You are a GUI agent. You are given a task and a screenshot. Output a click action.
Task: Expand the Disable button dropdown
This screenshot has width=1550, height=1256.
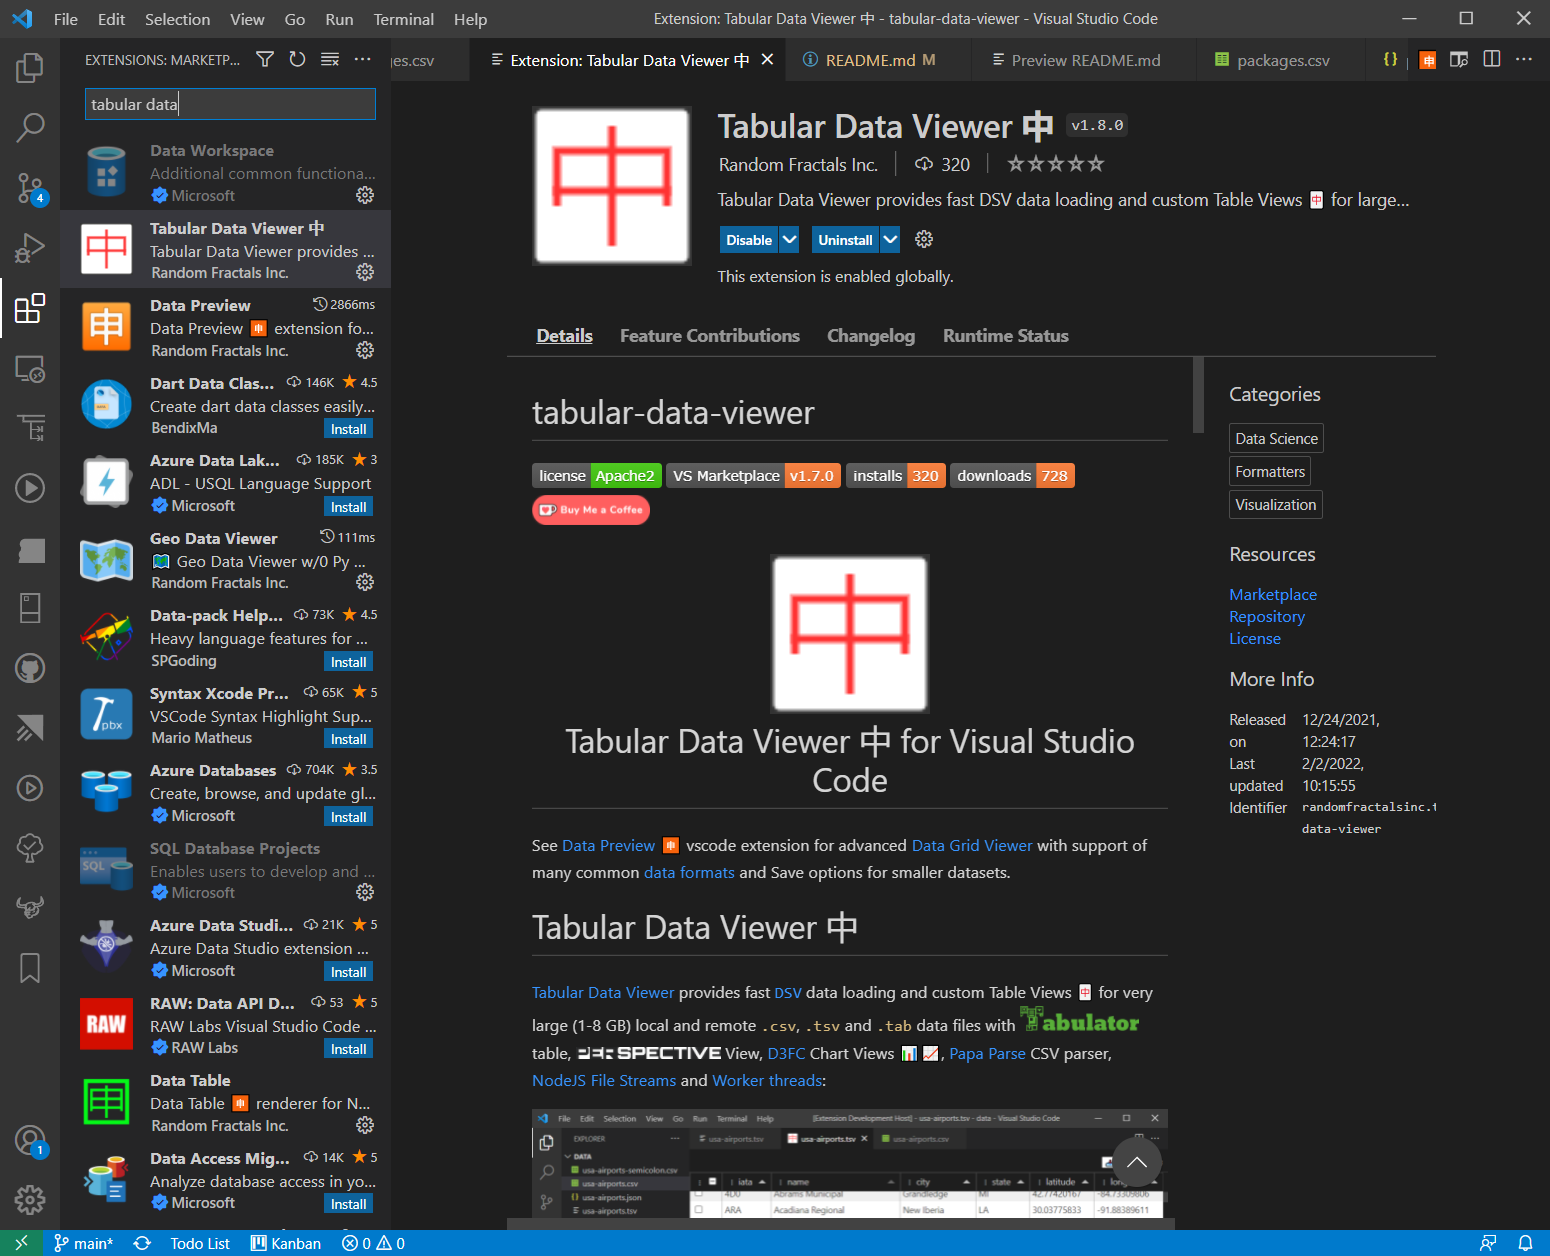point(790,239)
